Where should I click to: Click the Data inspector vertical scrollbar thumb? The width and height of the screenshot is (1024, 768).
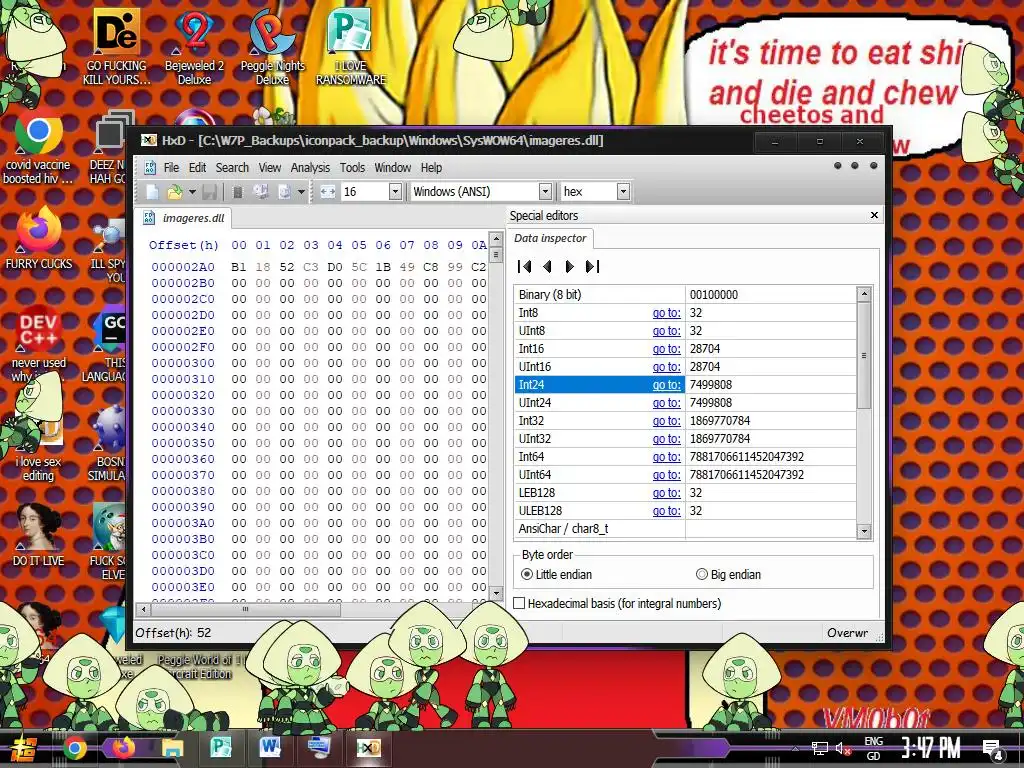pos(864,355)
